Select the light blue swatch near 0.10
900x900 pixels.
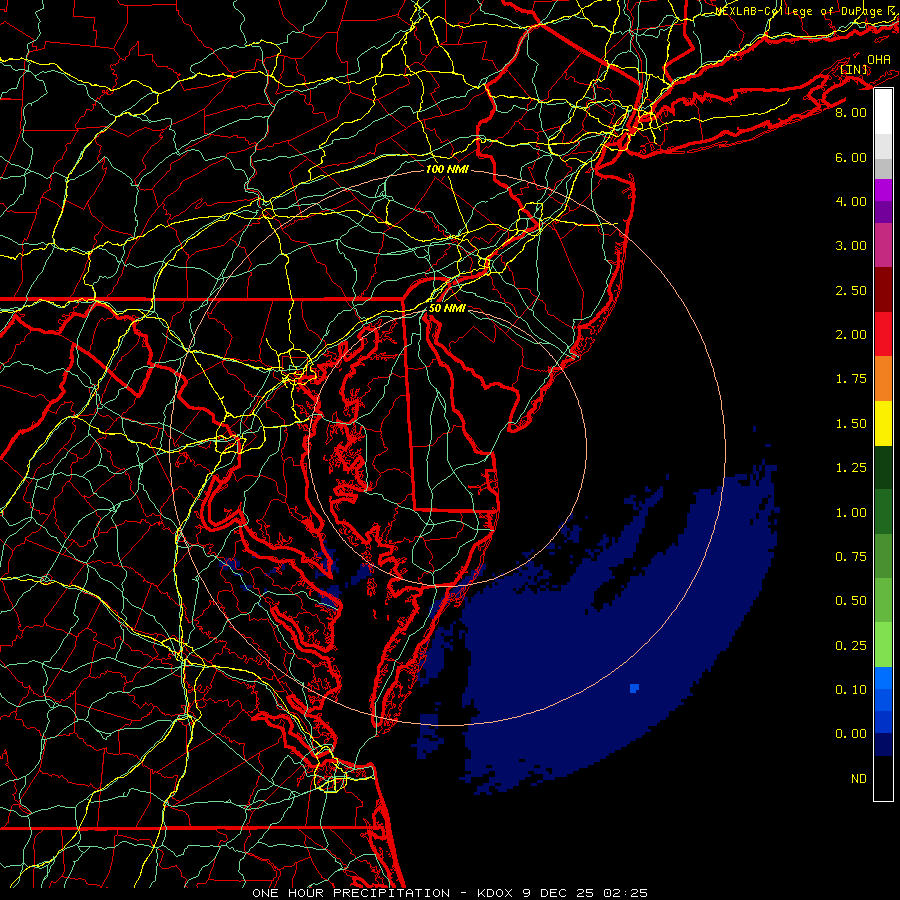pyautogui.click(x=883, y=678)
